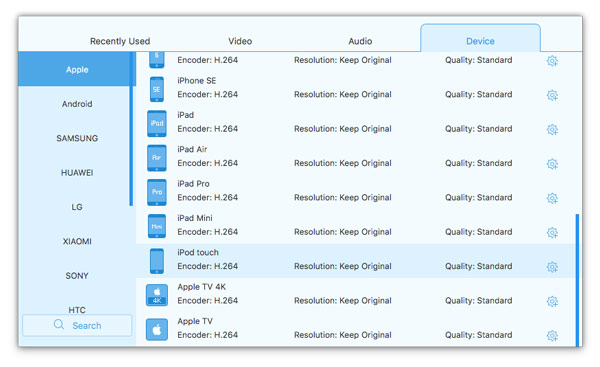Screen dimensions: 600x367
Task: Click Quality: Standard for iPhone SE
Action: [478, 94]
